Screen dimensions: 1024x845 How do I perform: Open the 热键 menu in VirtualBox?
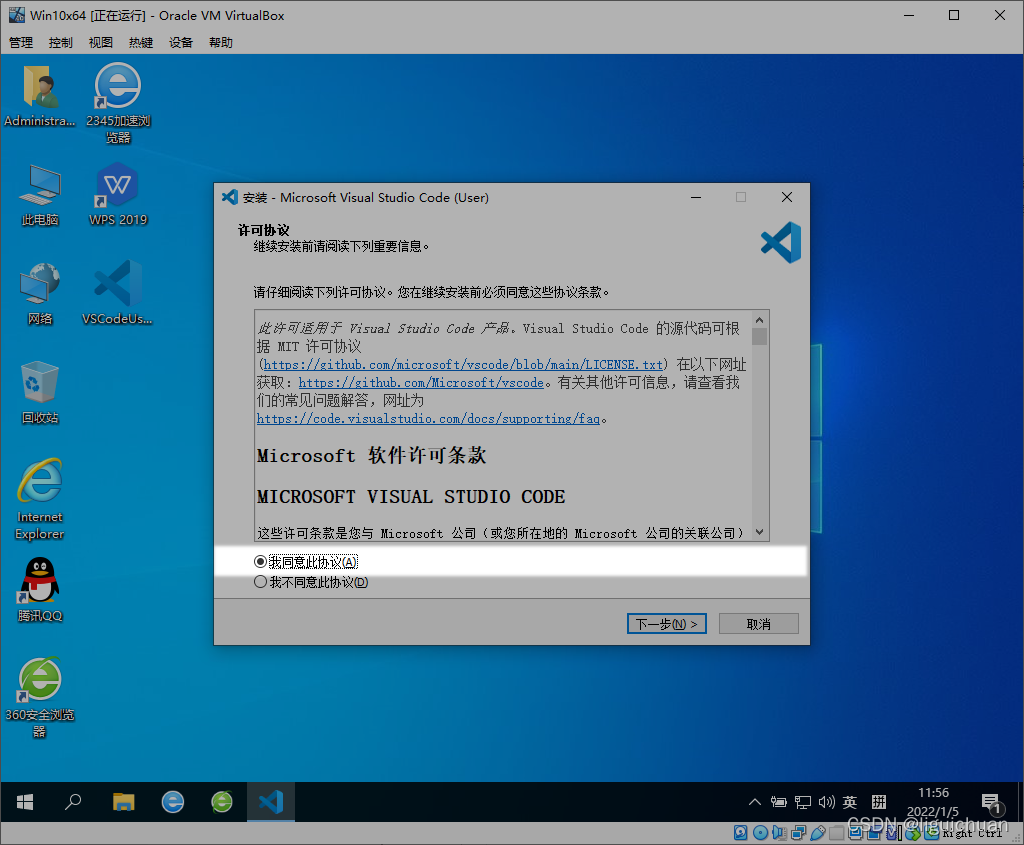(140, 42)
